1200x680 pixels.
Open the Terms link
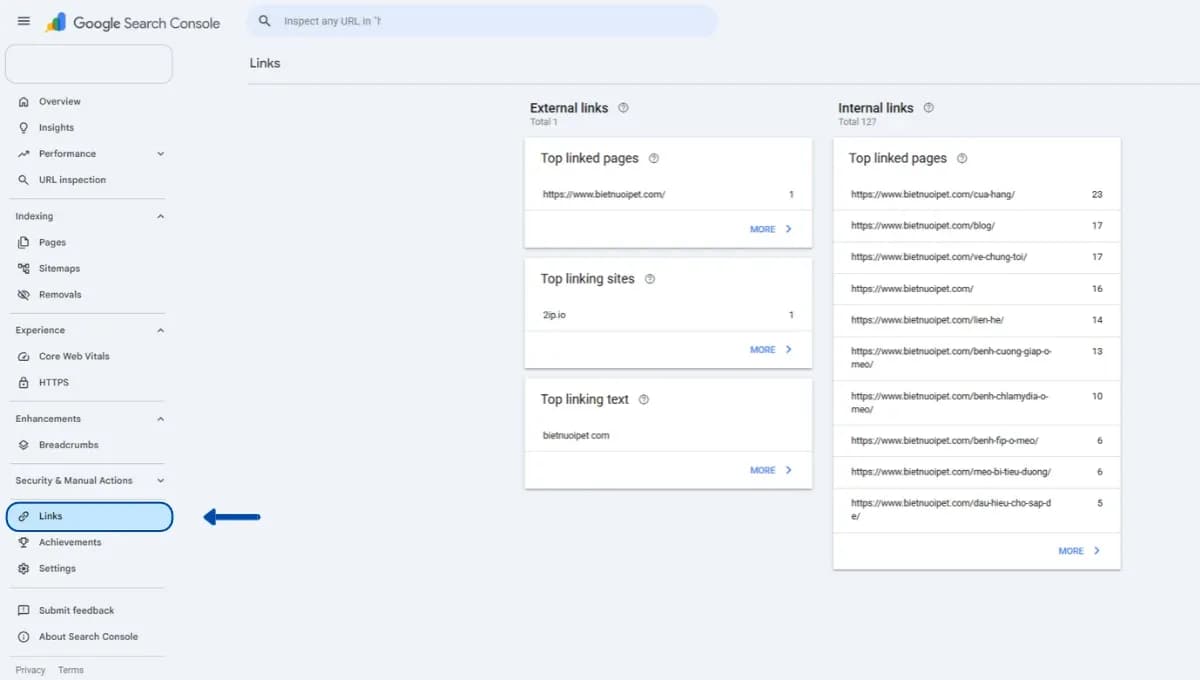click(71, 670)
